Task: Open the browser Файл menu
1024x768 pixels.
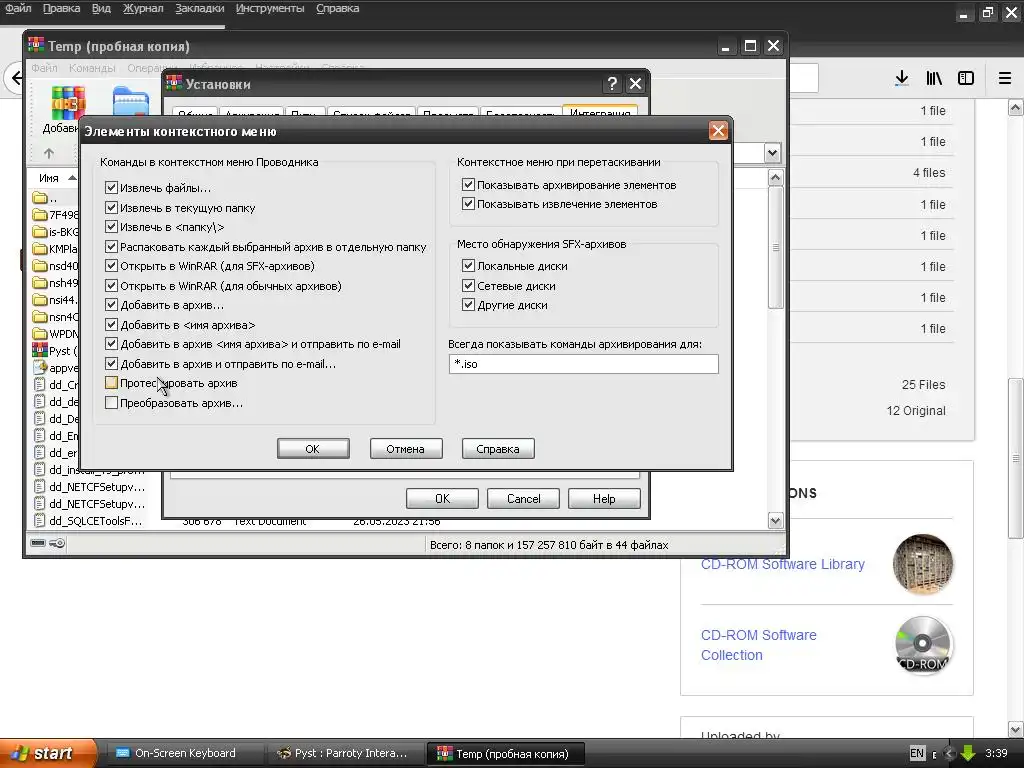Action: click(x=18, y=8)
